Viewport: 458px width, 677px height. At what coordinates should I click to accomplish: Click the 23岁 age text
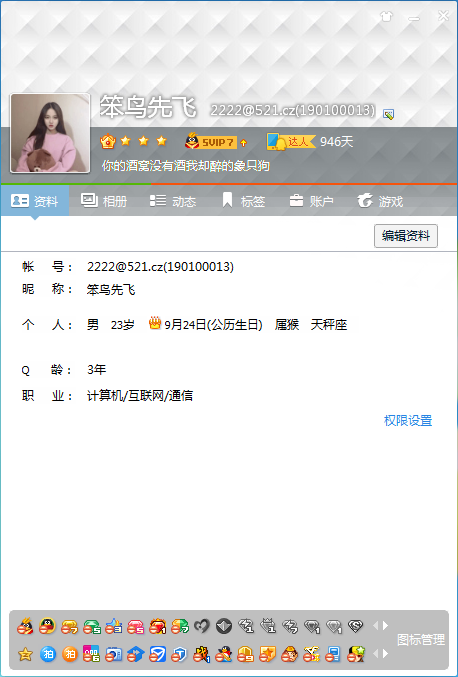(123, 324)
